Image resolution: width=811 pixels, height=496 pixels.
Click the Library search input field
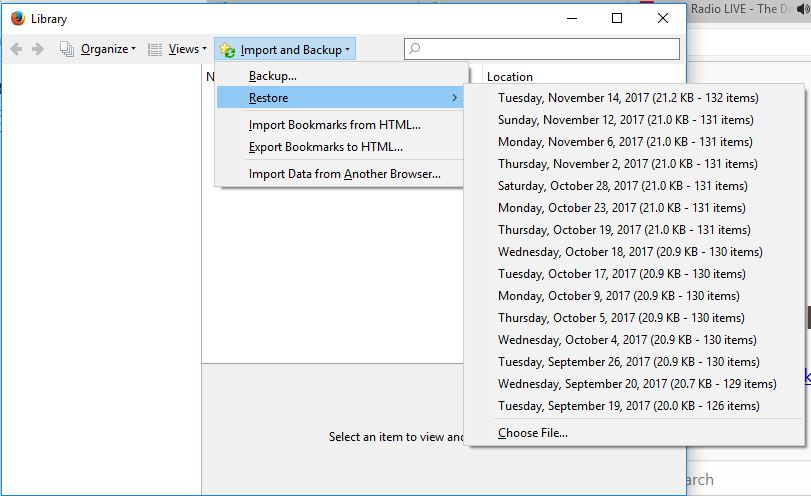tap(542, 49)
